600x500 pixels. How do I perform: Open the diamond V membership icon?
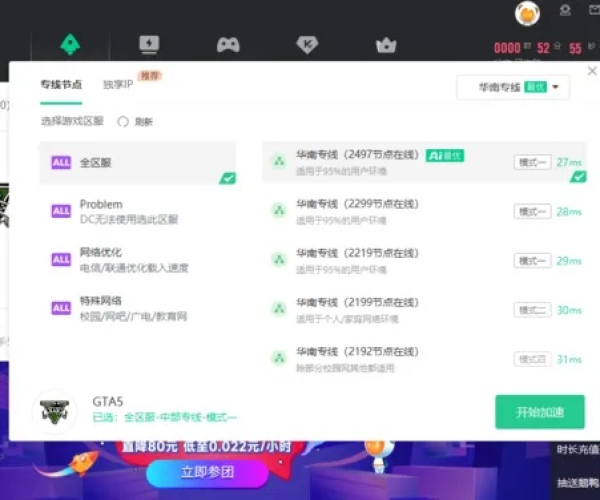307,45
